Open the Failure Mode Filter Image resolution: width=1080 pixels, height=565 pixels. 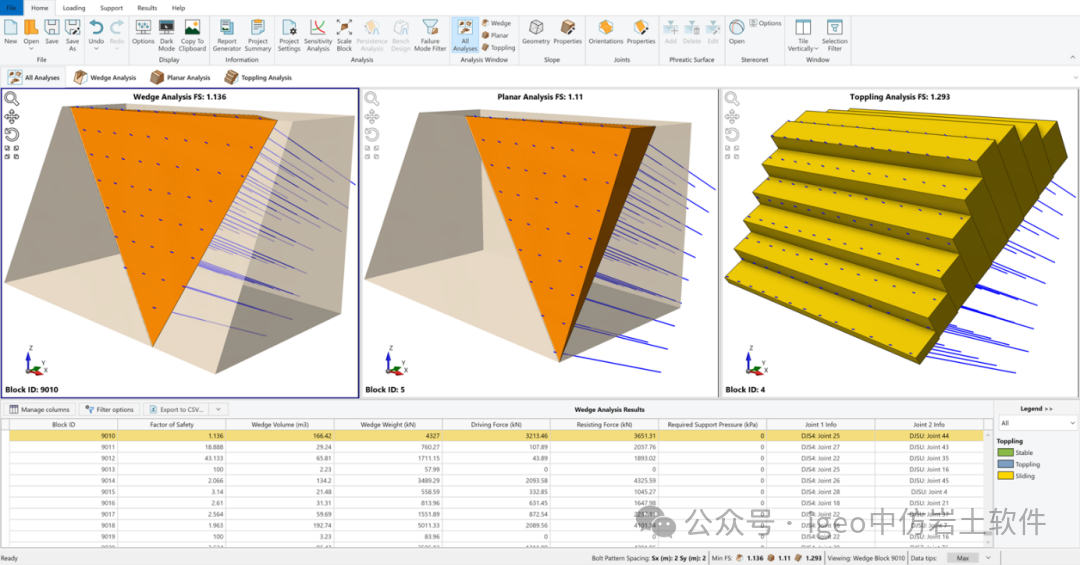pos(430,35)
